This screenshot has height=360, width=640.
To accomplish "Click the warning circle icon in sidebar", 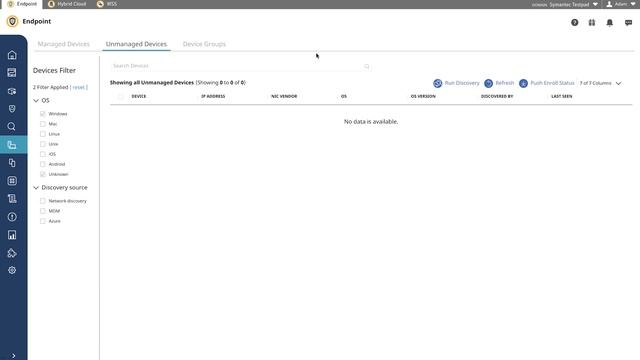I will (12, 217).
